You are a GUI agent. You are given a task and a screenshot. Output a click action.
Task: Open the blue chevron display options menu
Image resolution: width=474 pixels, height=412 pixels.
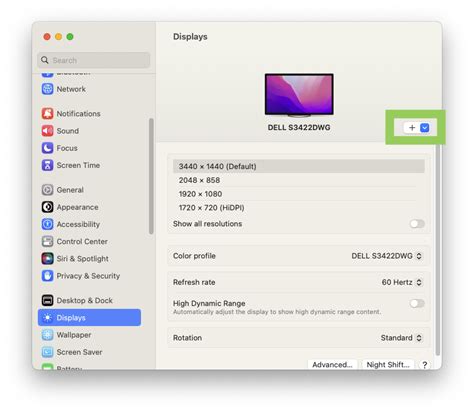[x=425, y=128]
